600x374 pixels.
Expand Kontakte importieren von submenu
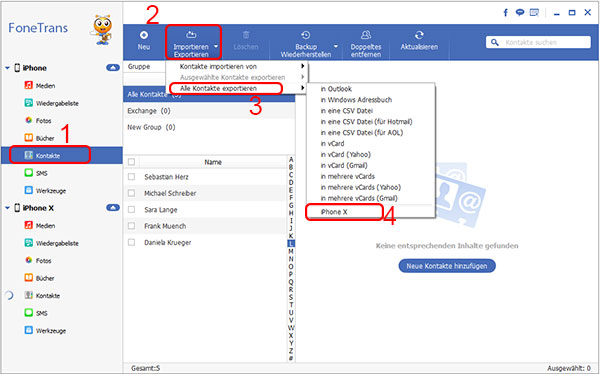coord(237,66)
